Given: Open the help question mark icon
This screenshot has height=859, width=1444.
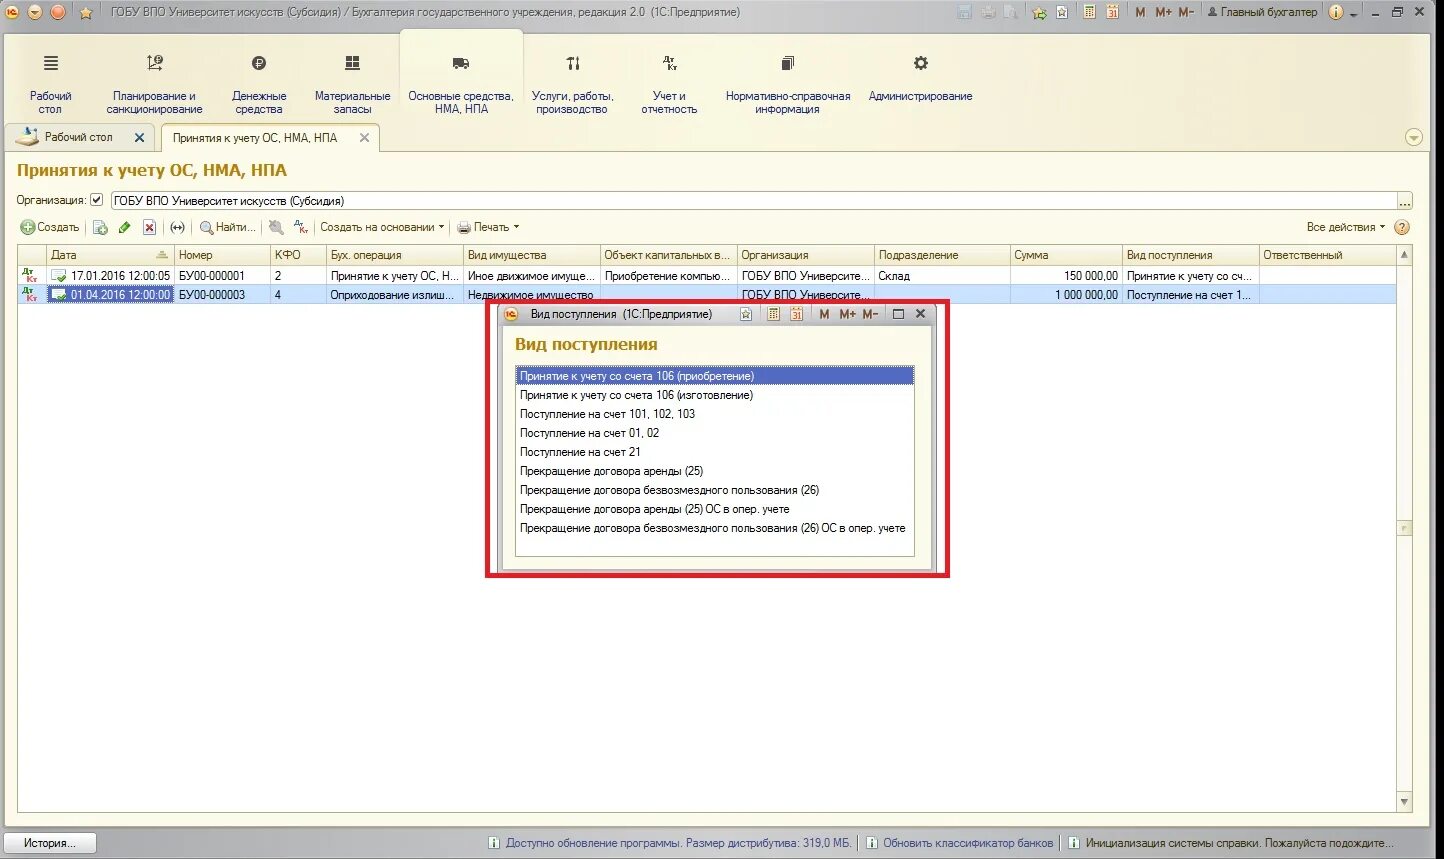Looking at the screenshot, I should point(1402,228).
